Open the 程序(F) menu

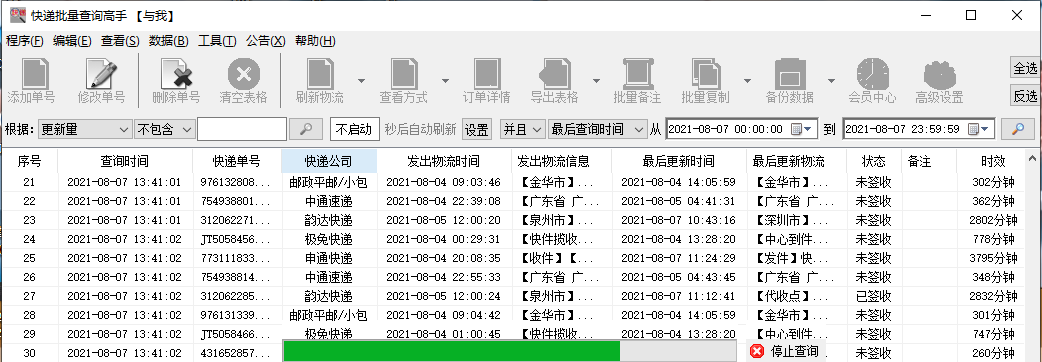(x=25, y=41)
